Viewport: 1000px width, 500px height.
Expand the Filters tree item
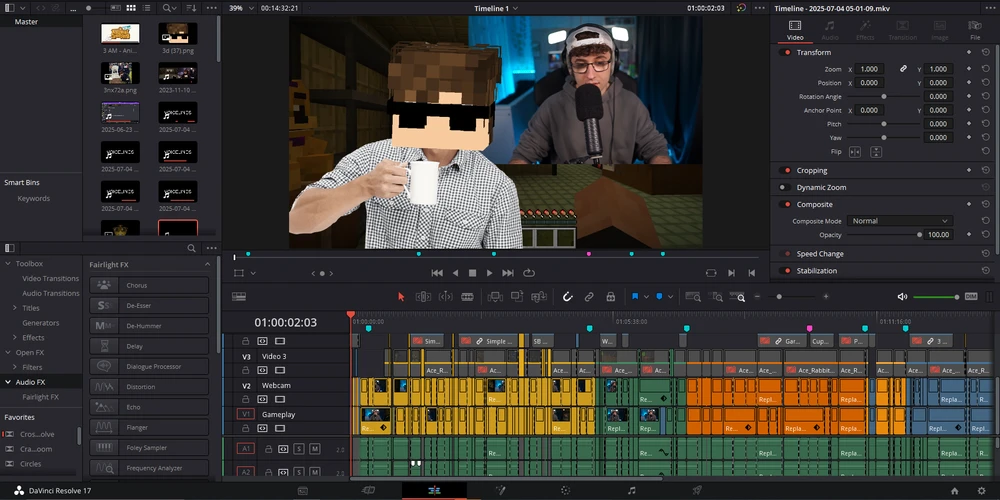15,367
